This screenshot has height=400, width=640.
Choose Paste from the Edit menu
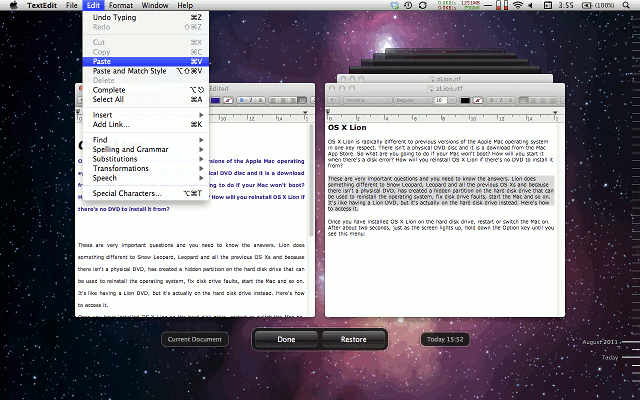146,61
